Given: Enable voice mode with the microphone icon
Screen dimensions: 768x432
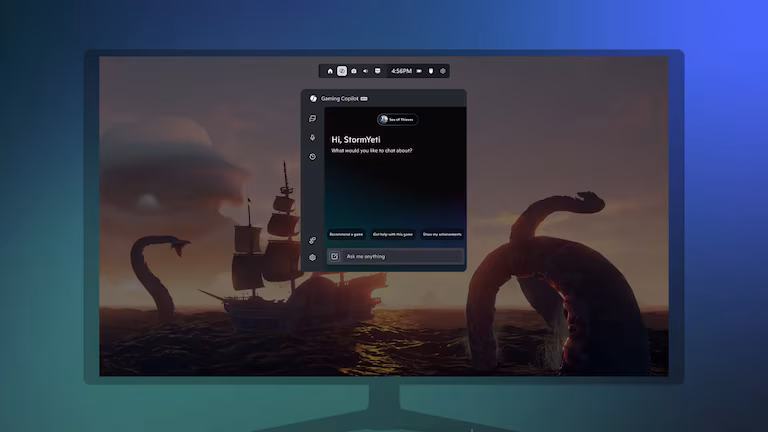Looking at the screenshot, I should pos(313,137).
